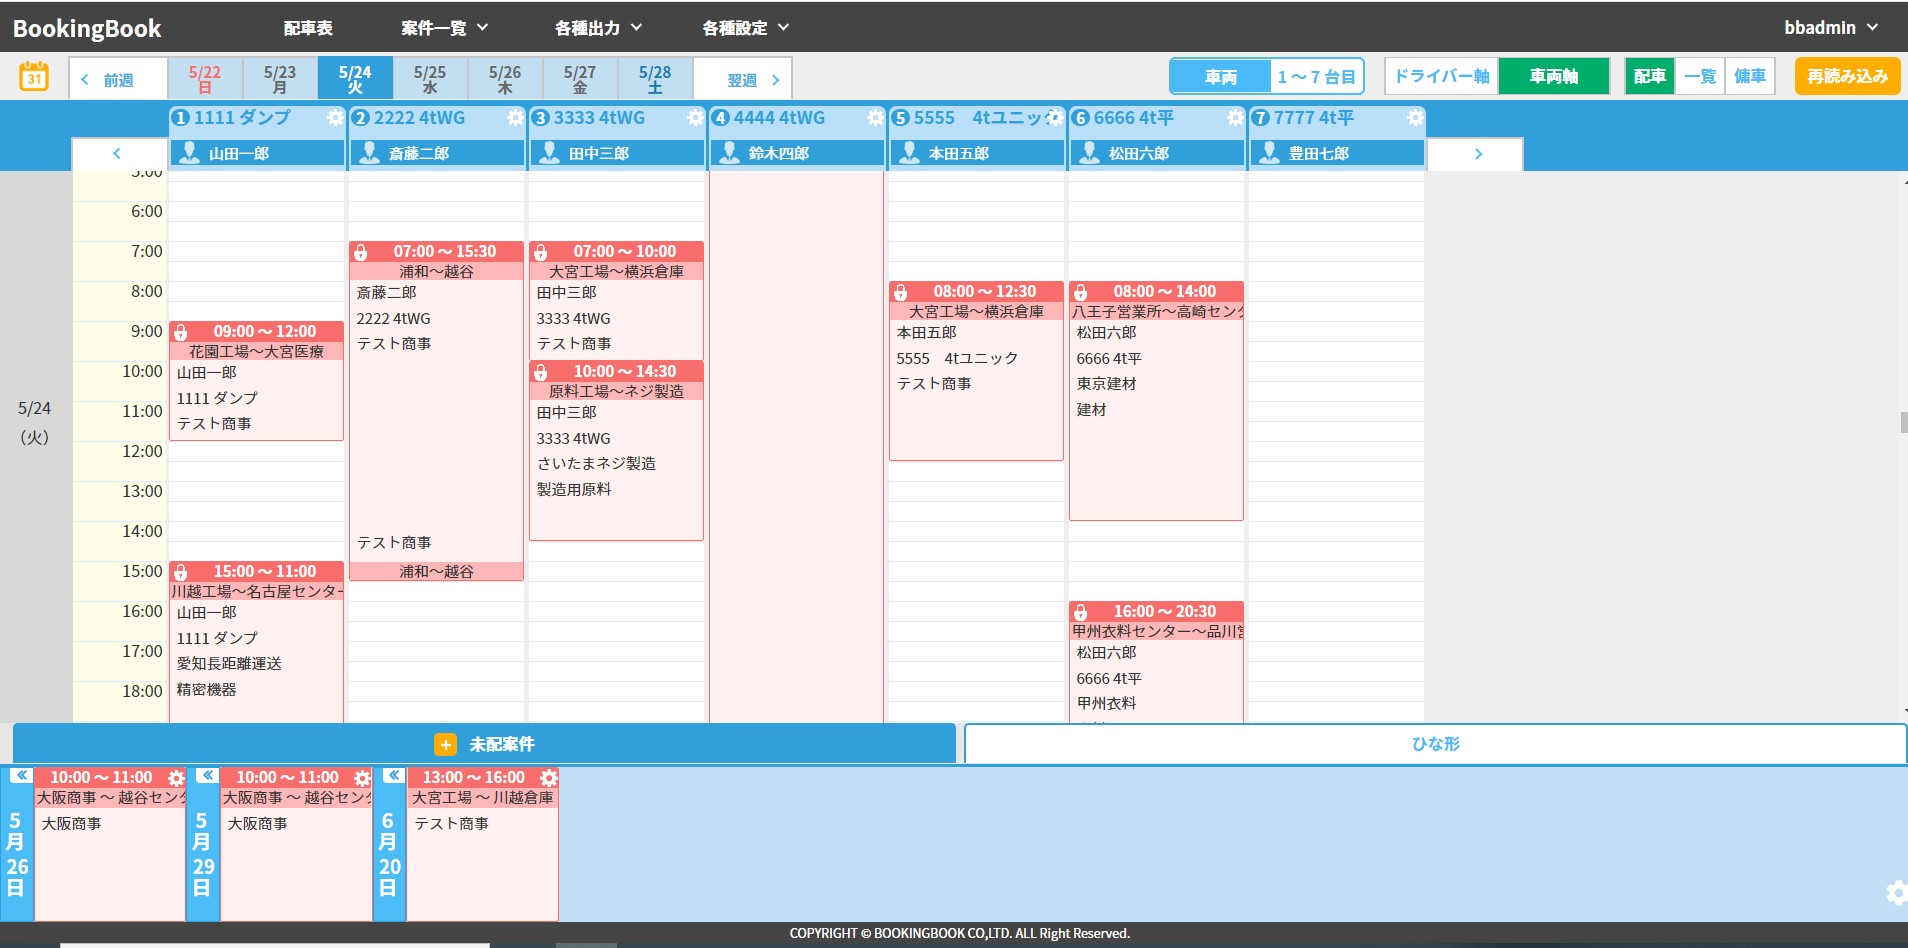Open the gear settings on 7777 4t平 column
The width and height of the screenshot is (1908, 948).
pos(1414,117)
